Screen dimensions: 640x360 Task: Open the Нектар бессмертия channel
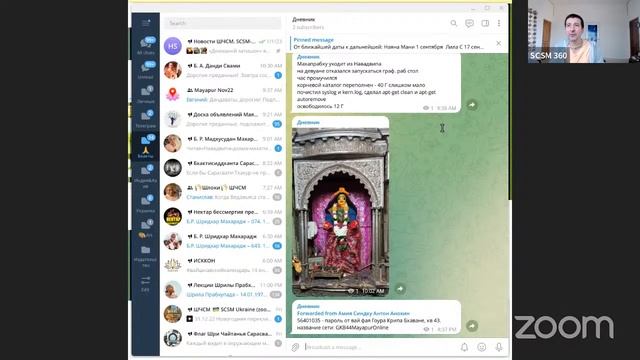(222, 216)
